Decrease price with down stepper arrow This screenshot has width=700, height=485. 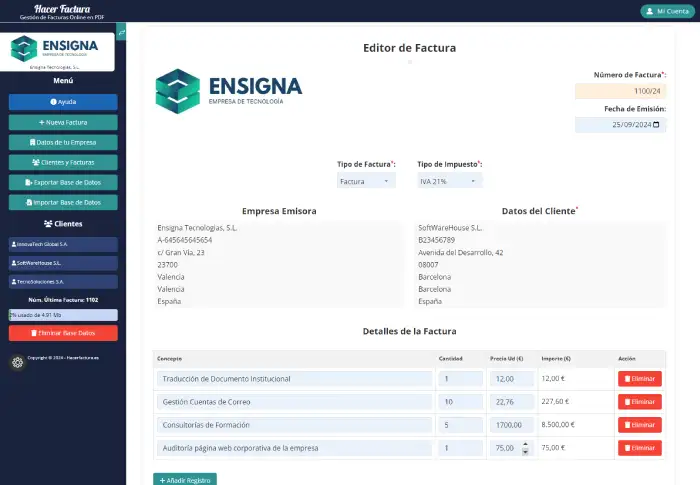[x=525, y=452]
